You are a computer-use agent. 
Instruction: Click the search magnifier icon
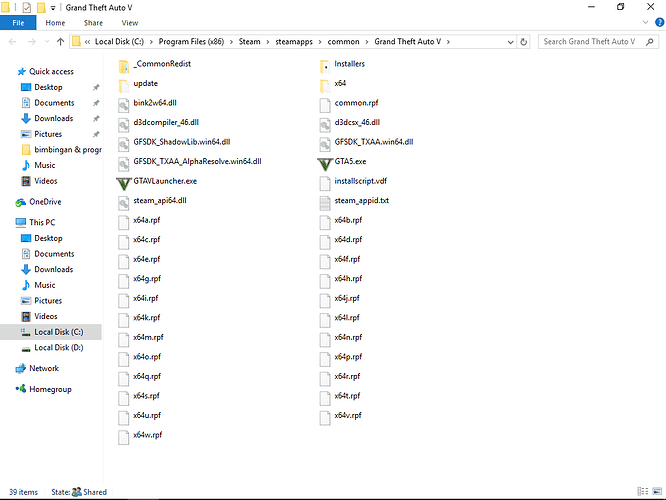tap(650, 42)
